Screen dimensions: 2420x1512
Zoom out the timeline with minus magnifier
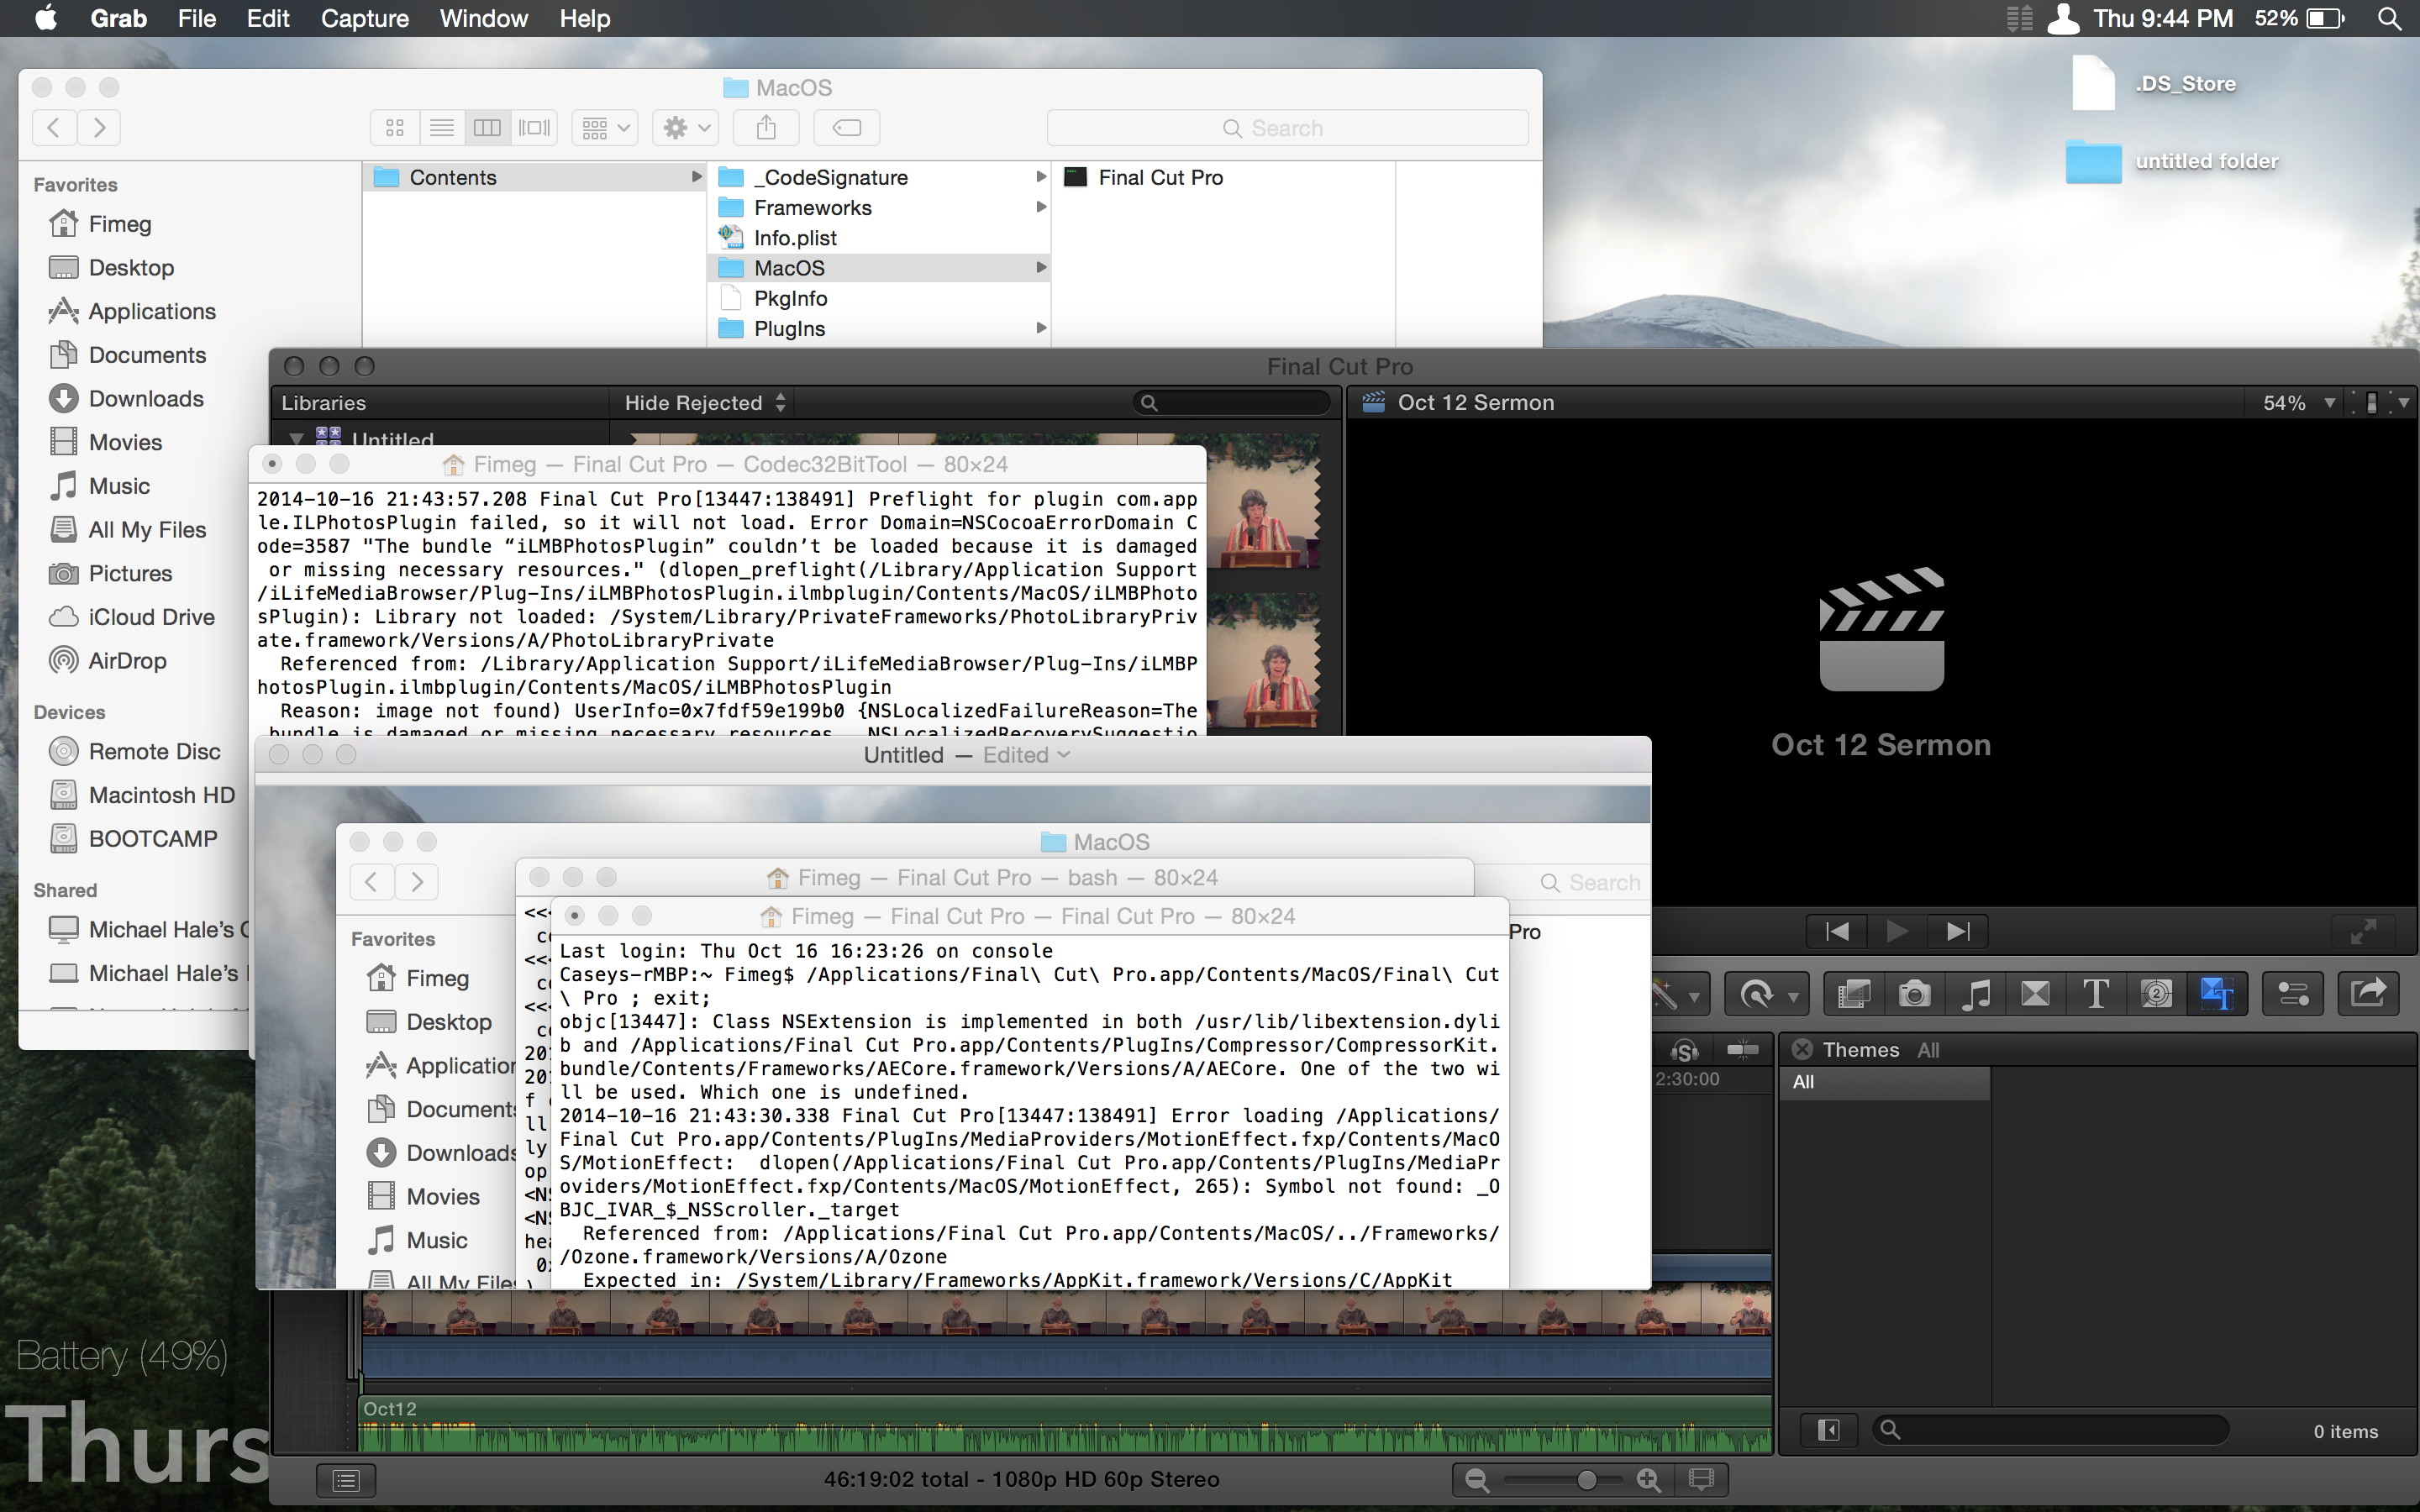pos(1477,1480)
